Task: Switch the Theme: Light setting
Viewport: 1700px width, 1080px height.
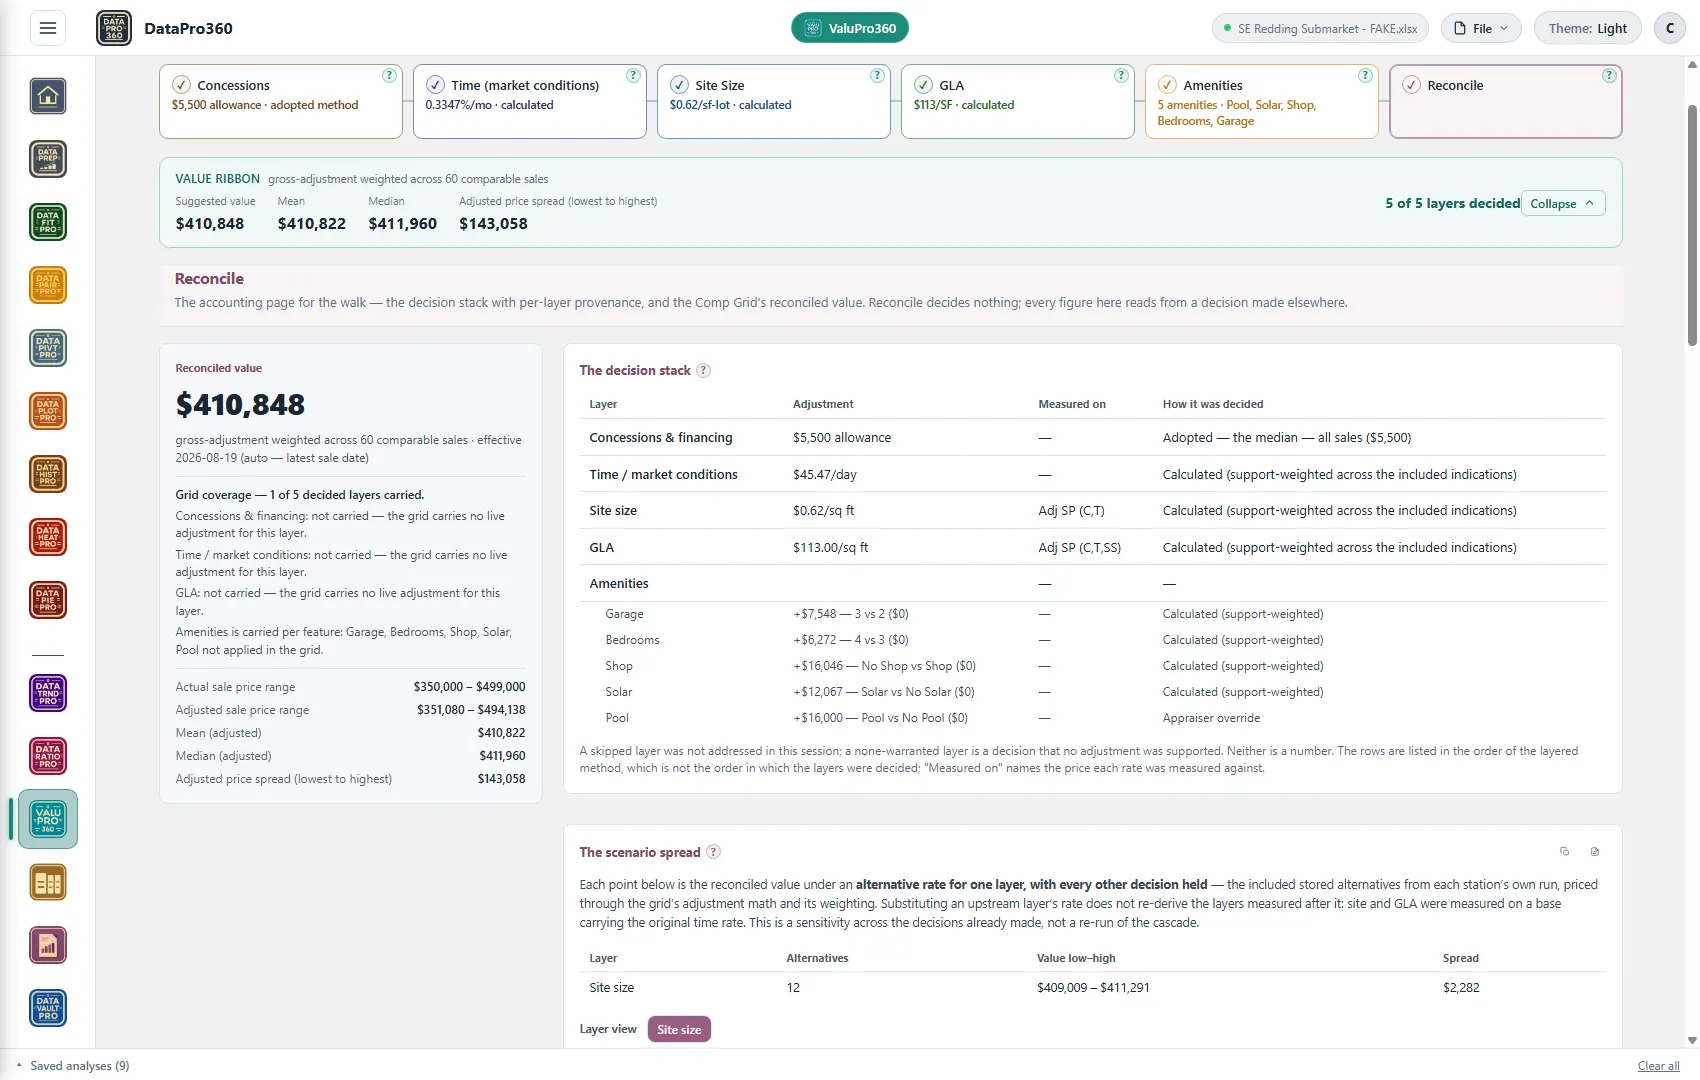Action: 1588,28
